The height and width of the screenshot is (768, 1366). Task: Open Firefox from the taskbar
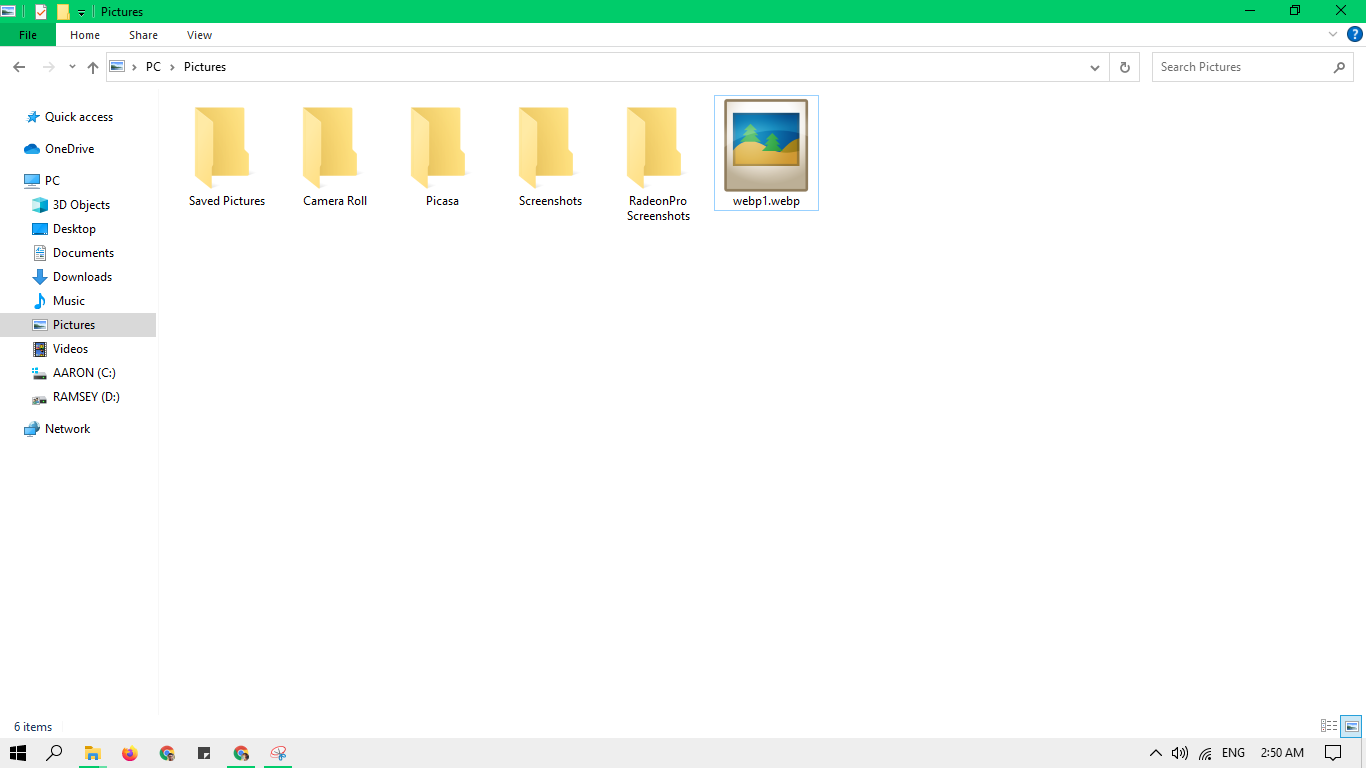(x=129, y=753)
